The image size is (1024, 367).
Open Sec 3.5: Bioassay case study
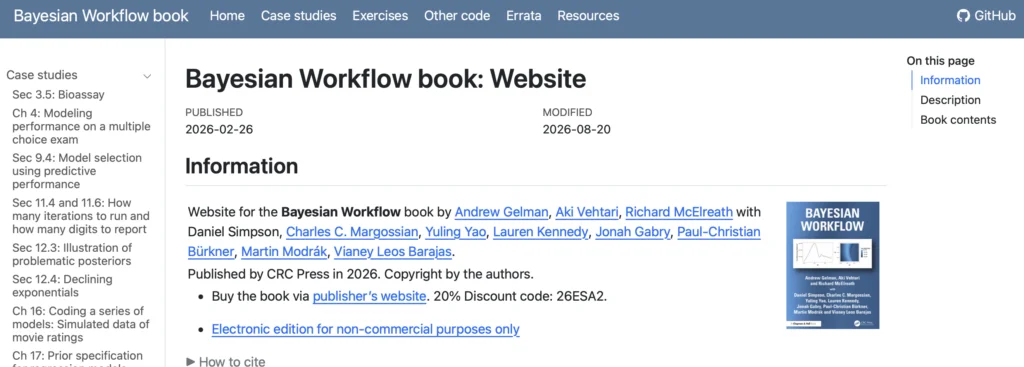58,95
